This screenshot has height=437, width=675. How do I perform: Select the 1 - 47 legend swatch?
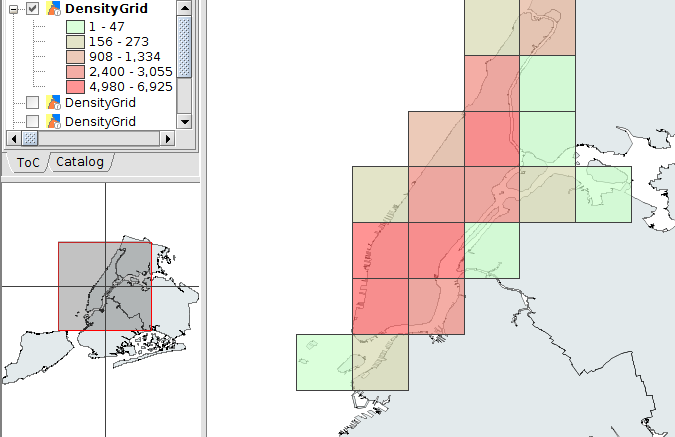[x=75, y=25]
